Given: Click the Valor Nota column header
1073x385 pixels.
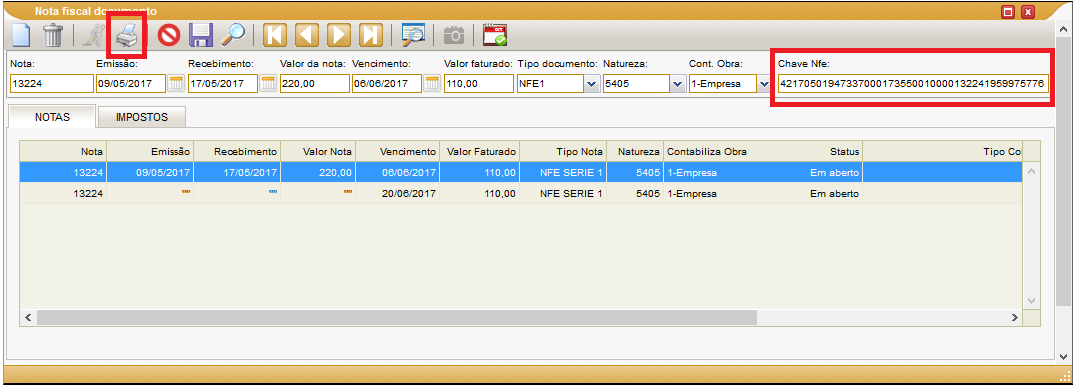Looking at the screenshot, I should pos(318,151).
